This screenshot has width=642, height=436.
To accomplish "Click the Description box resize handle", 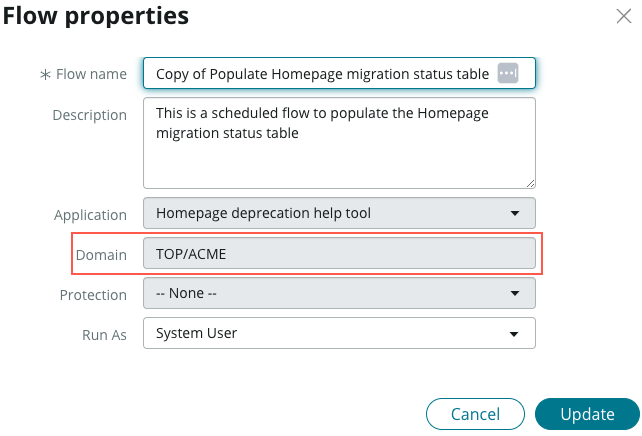I will click(530, 184).
